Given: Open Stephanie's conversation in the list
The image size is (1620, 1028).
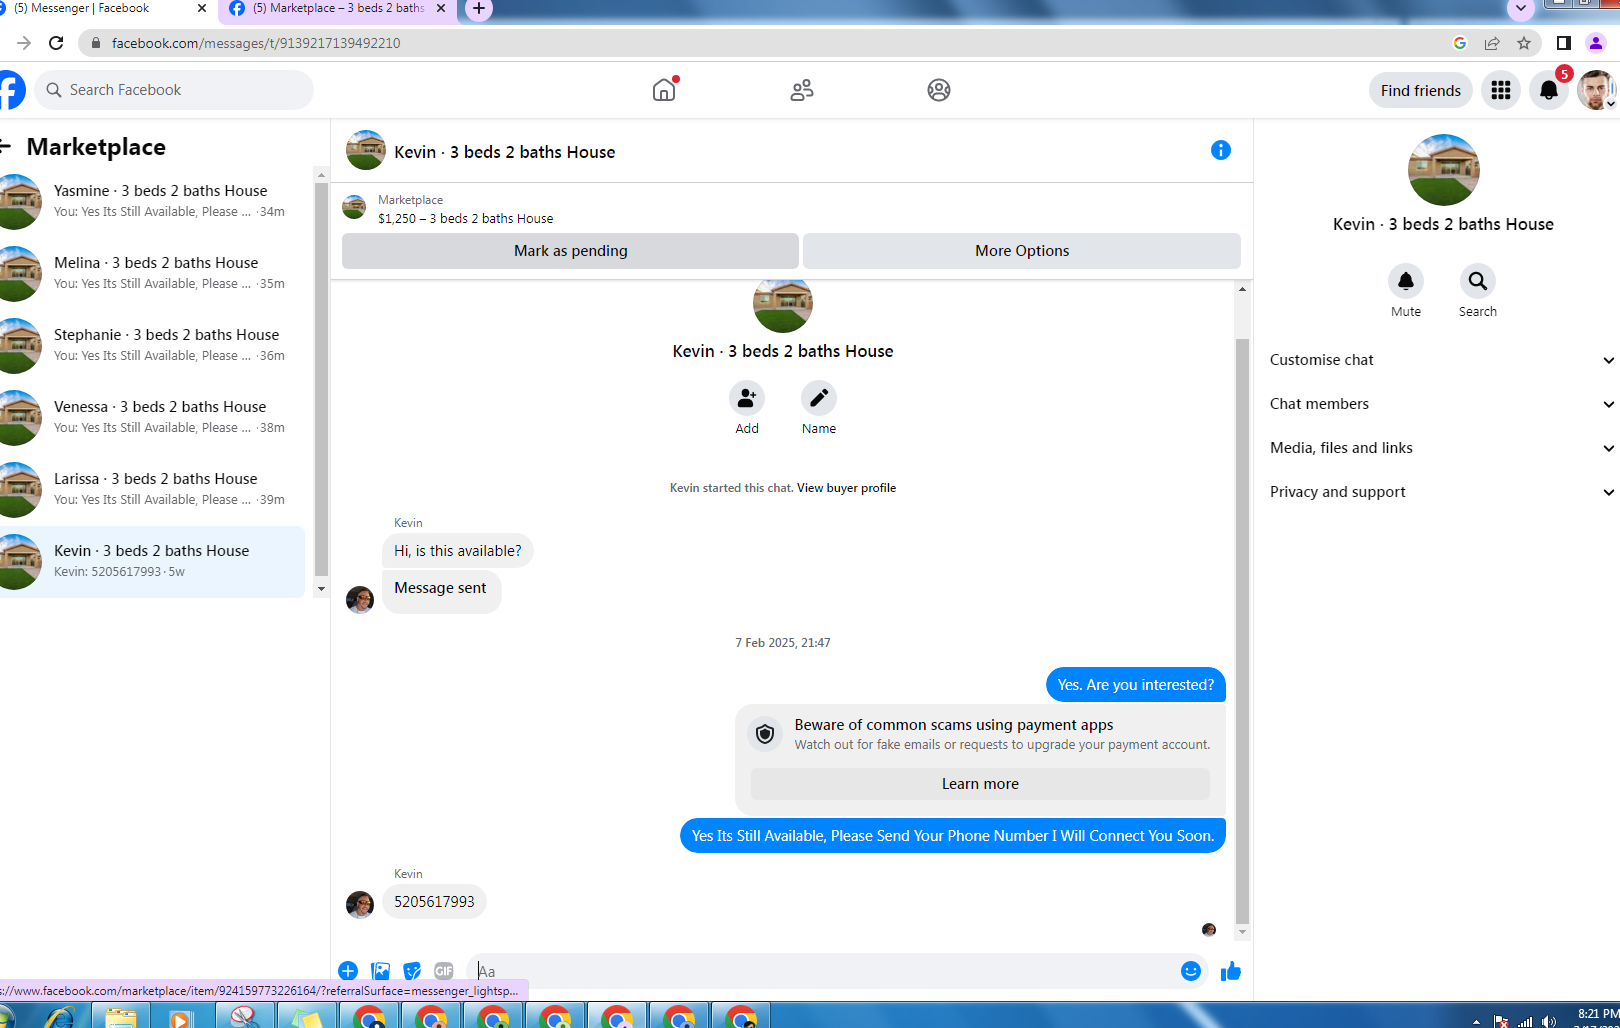Looking at the screenshot, I should 152,345.
